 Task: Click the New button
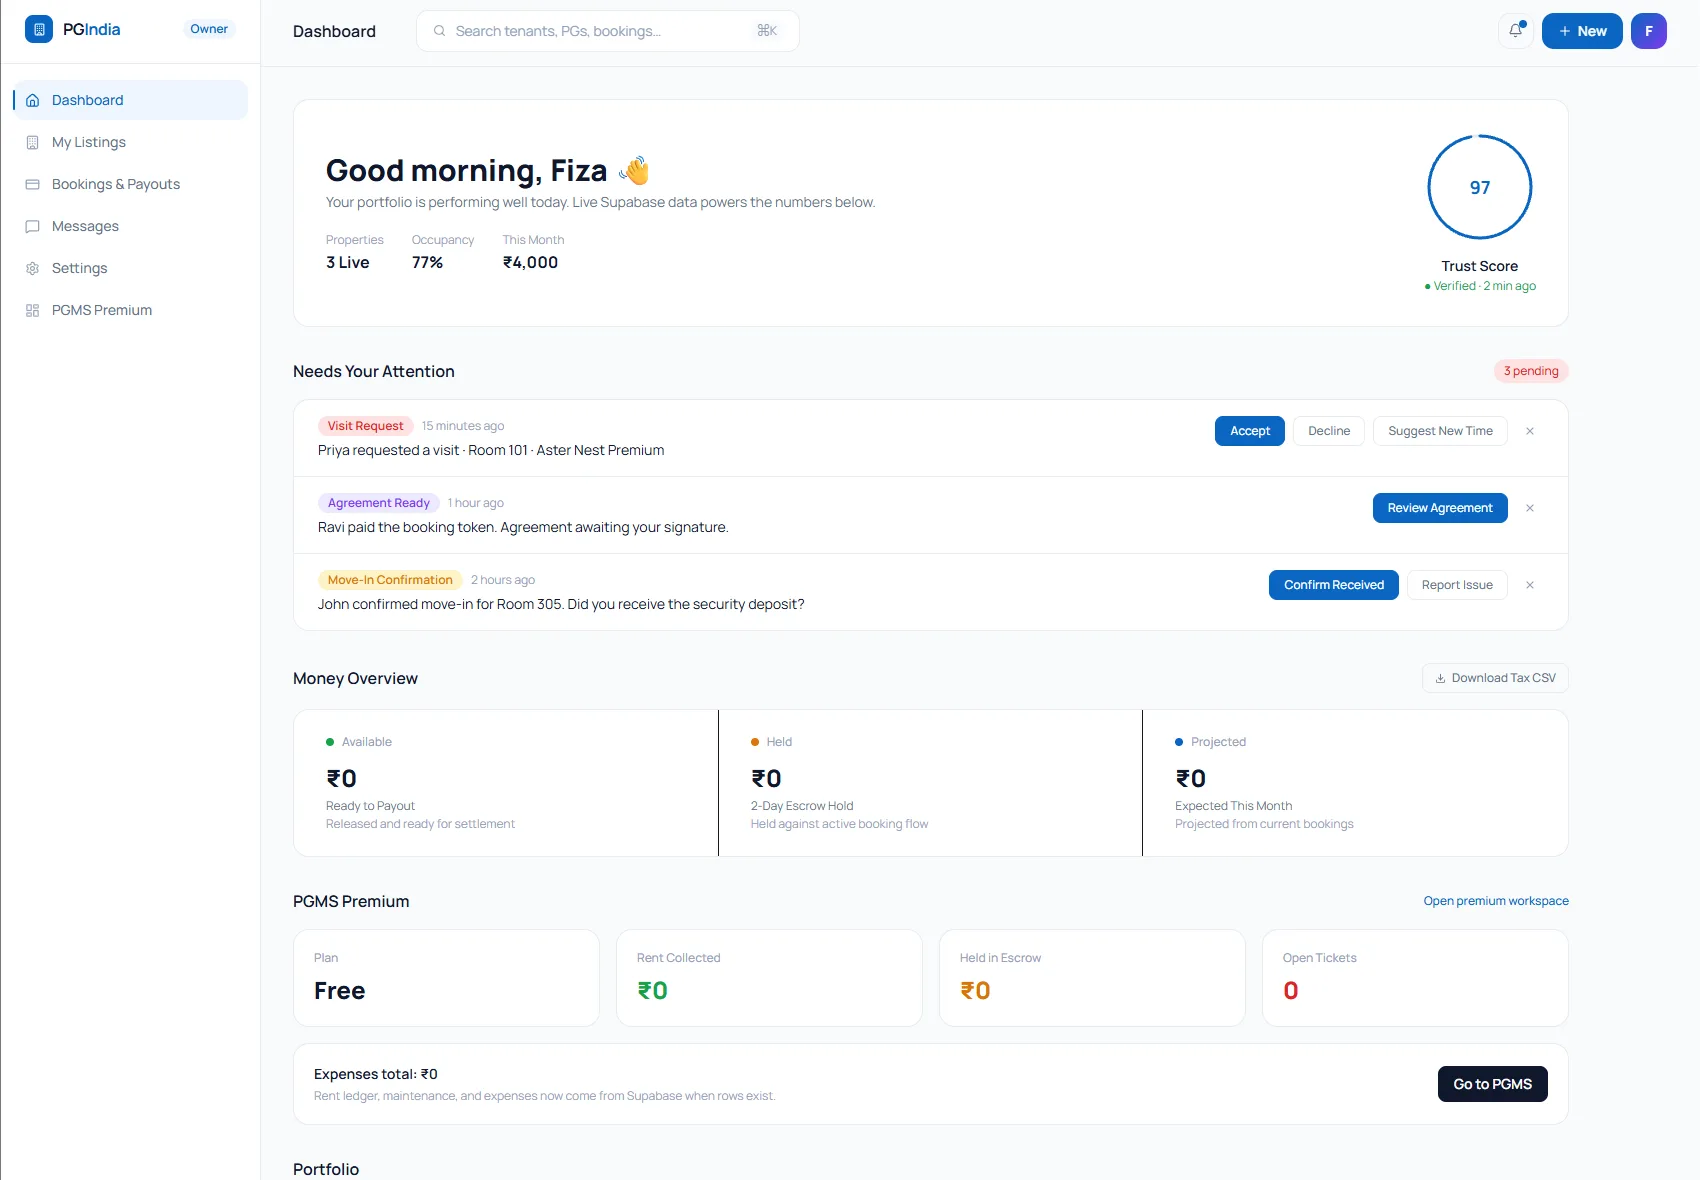click(1582, 31)
